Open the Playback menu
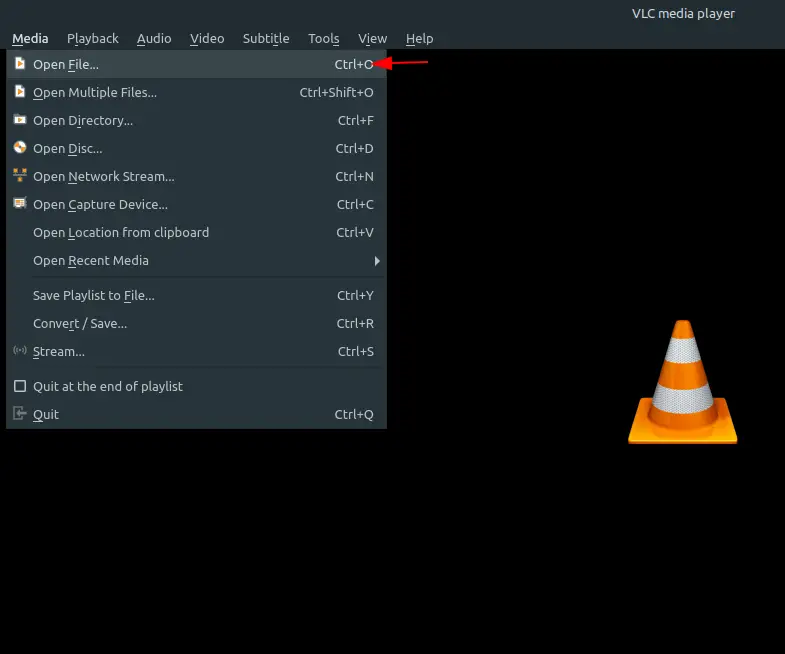 pos(93,39)
